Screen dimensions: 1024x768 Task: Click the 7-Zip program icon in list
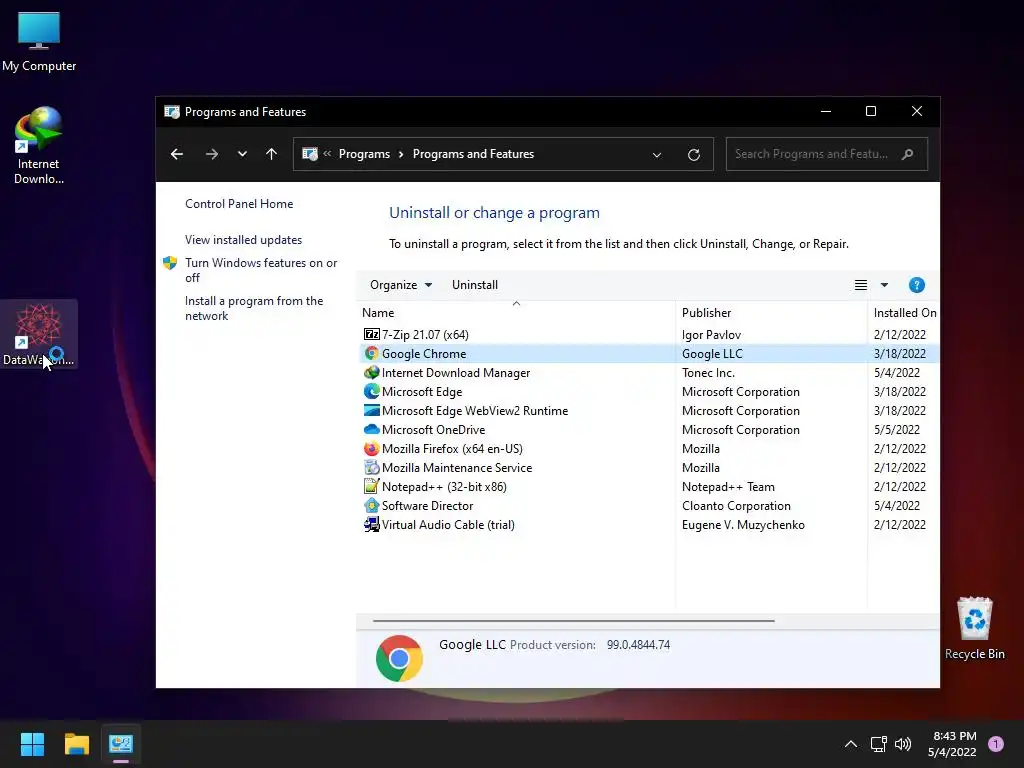pos(372,334)
